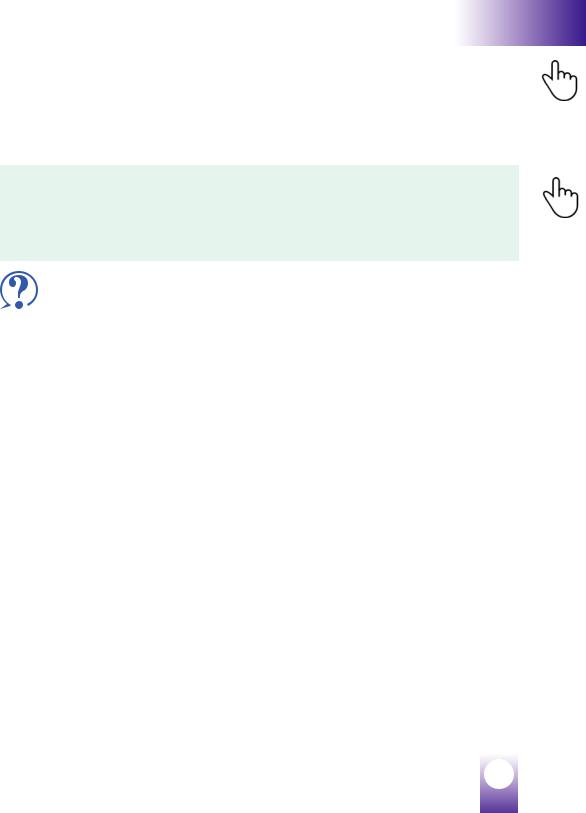The height and width of the screenshot is (813, 586).
Task: Open the blue question mark icon
Action: [x=19, y=290]
